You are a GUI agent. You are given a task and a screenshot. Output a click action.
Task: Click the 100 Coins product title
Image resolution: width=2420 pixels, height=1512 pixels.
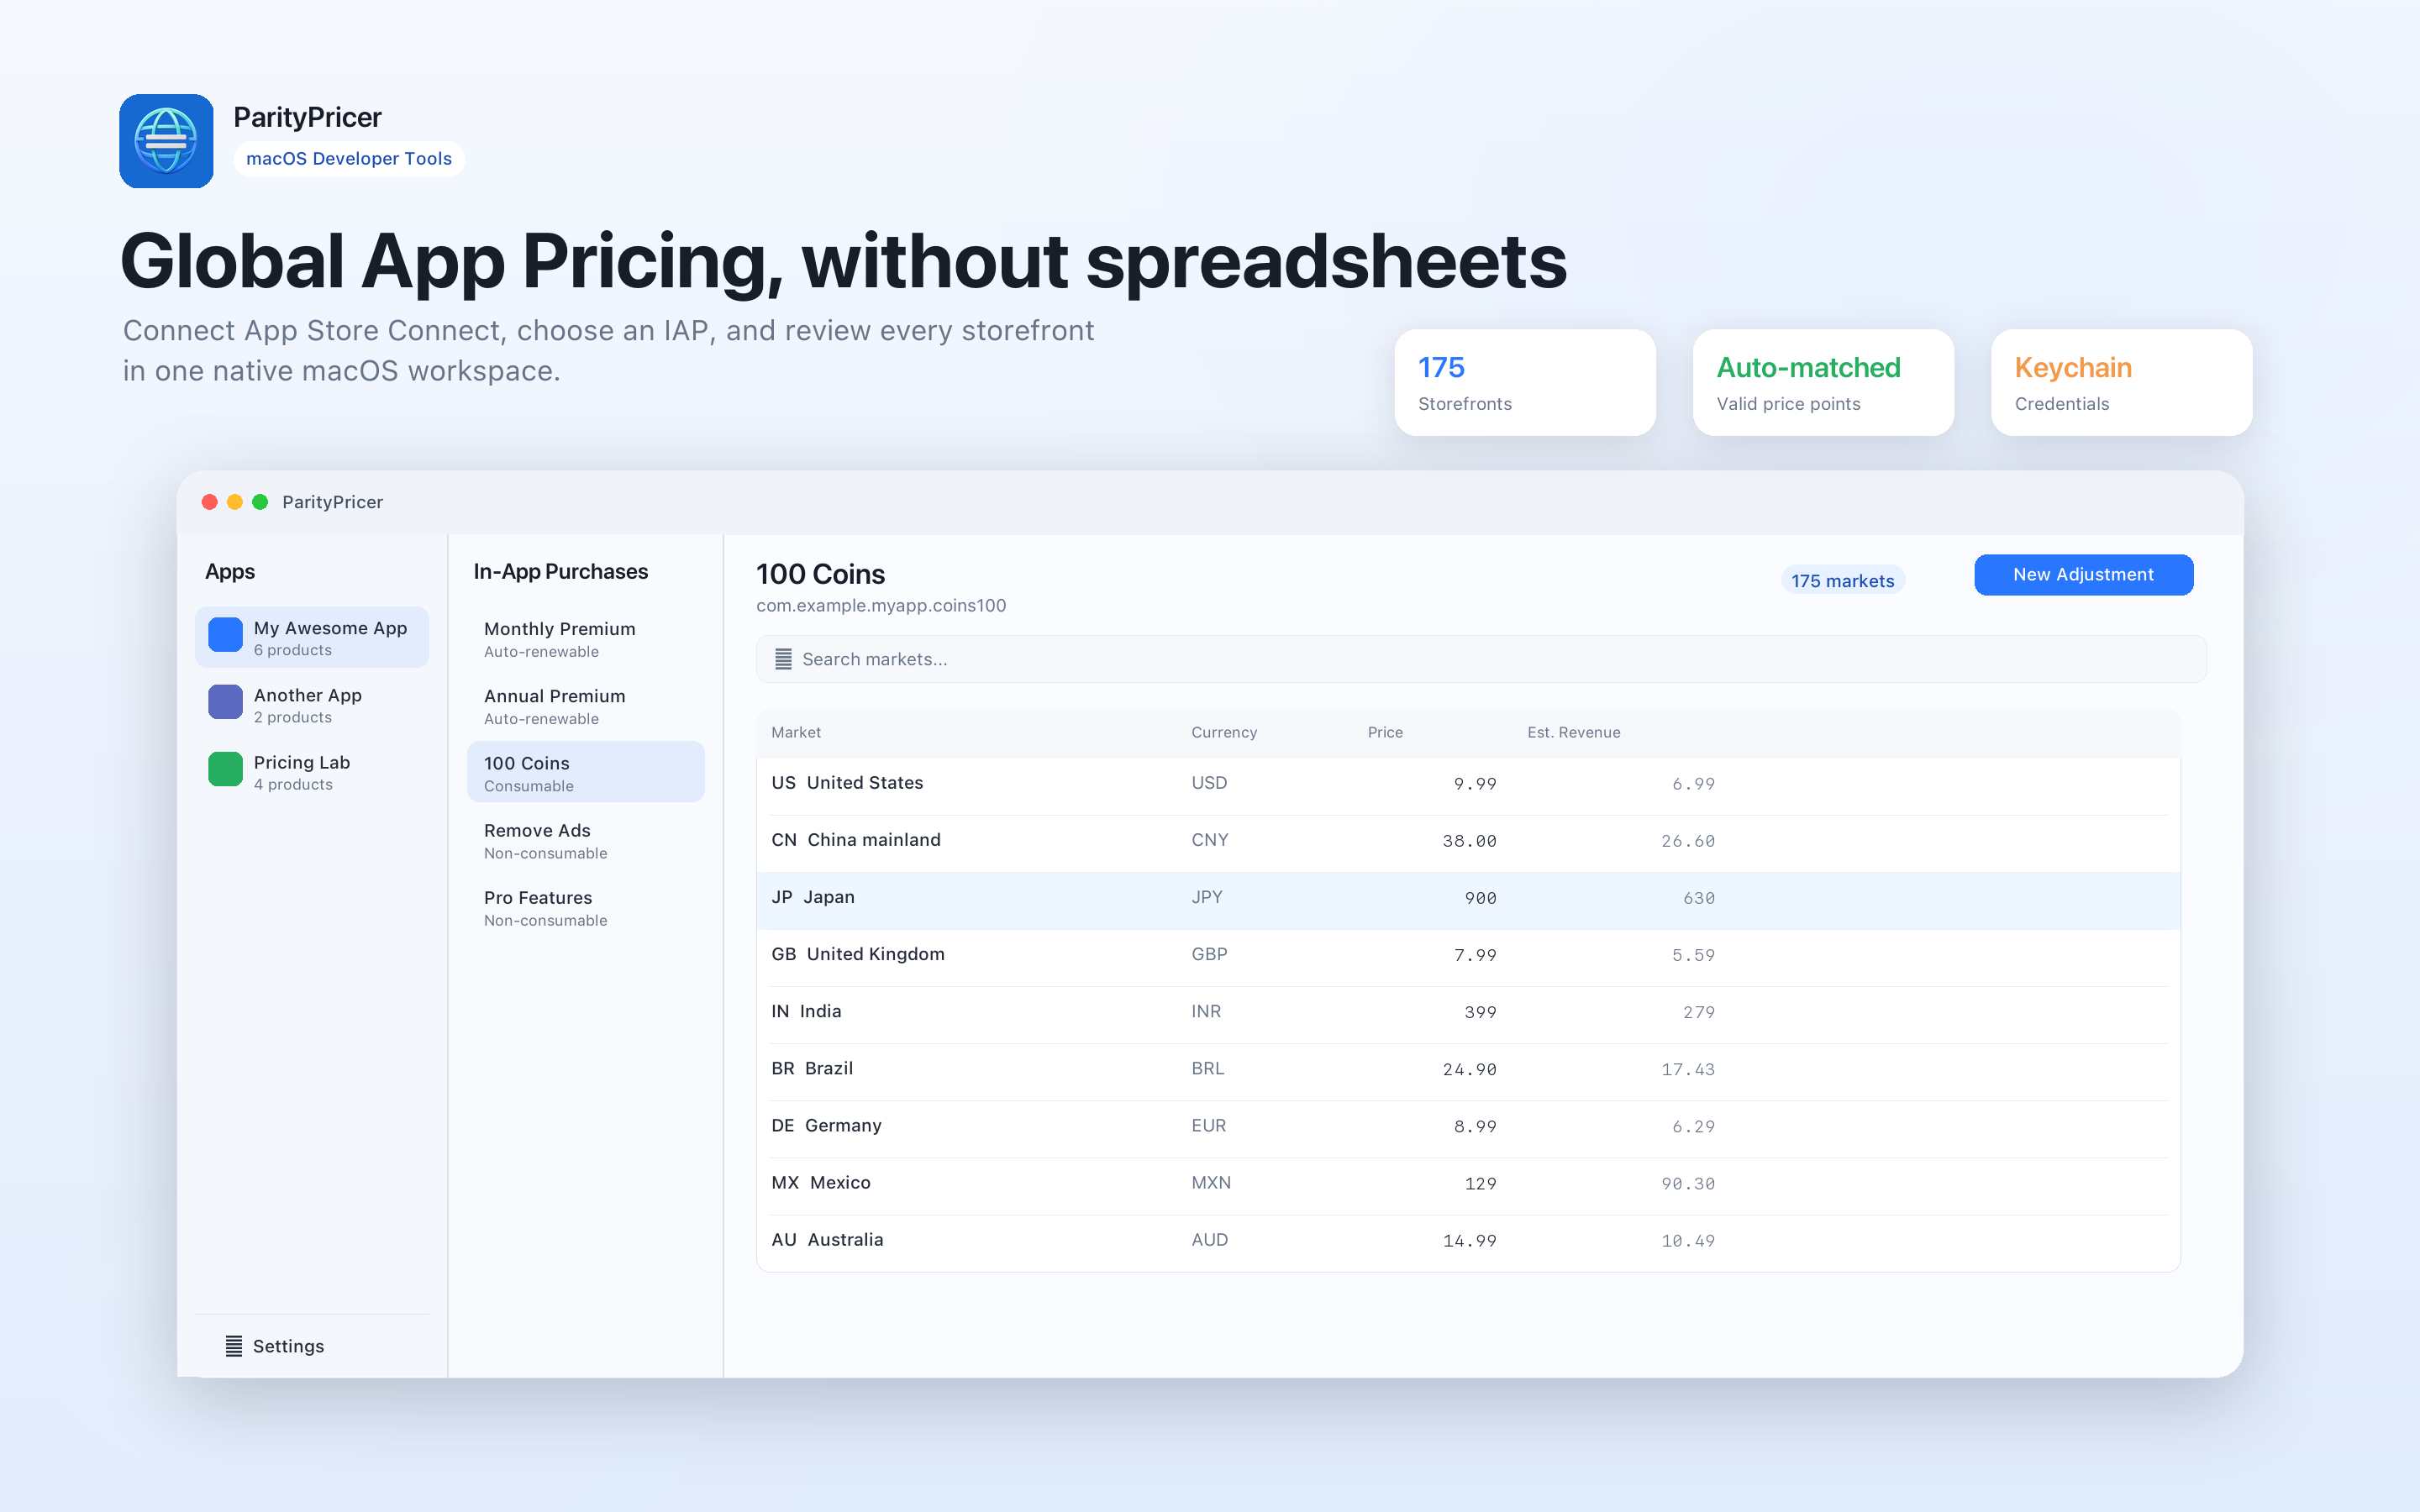pos(820,574)
